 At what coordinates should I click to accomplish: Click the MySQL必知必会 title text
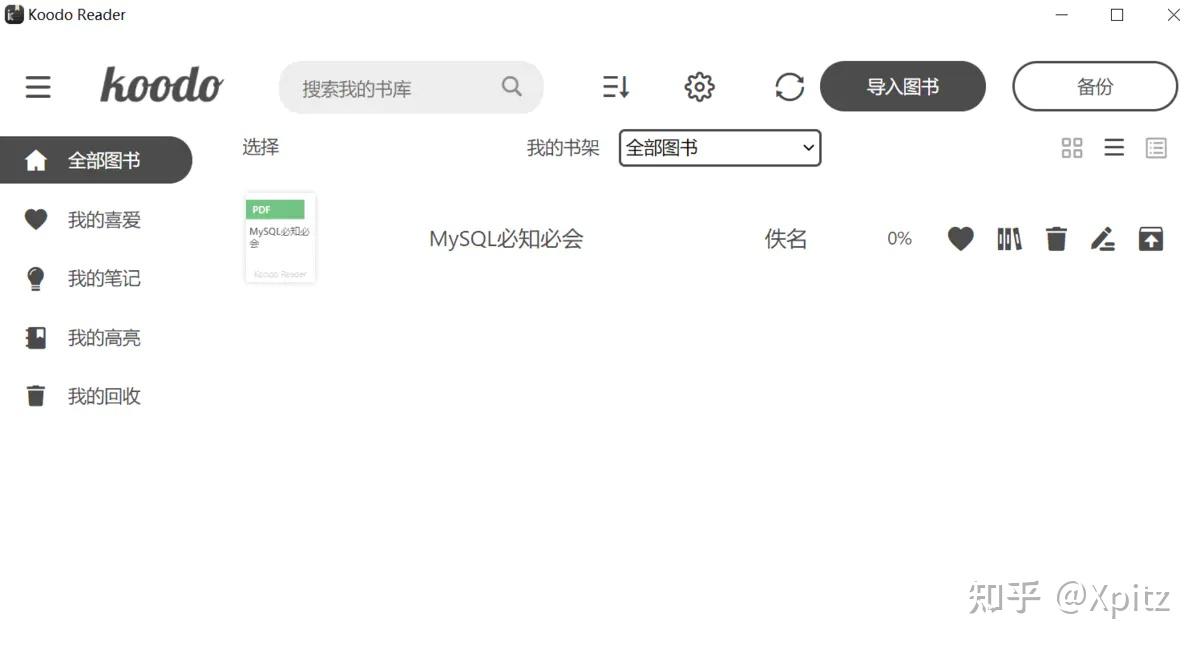506,239
